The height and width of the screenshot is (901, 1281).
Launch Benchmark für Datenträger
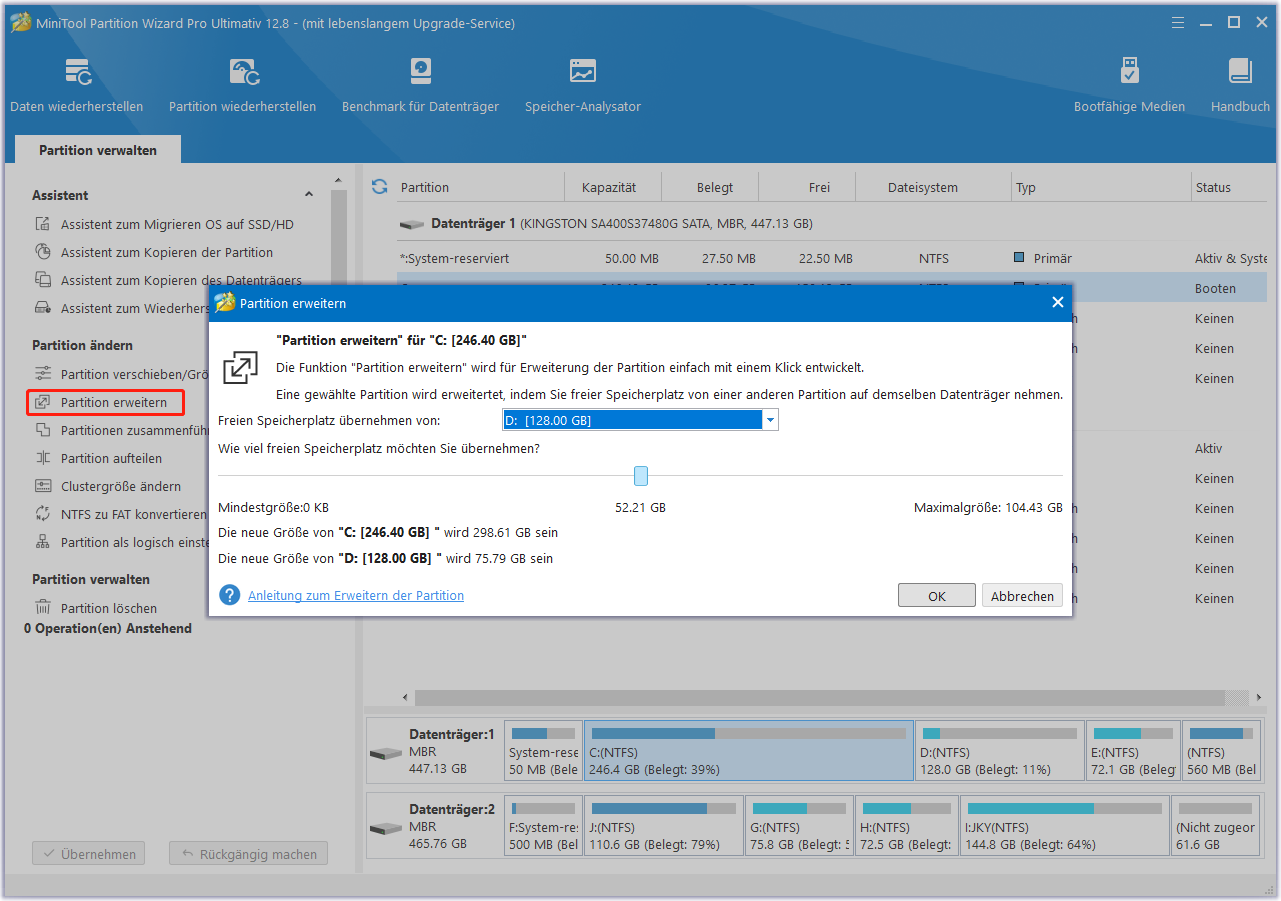[x=420, y=85]
